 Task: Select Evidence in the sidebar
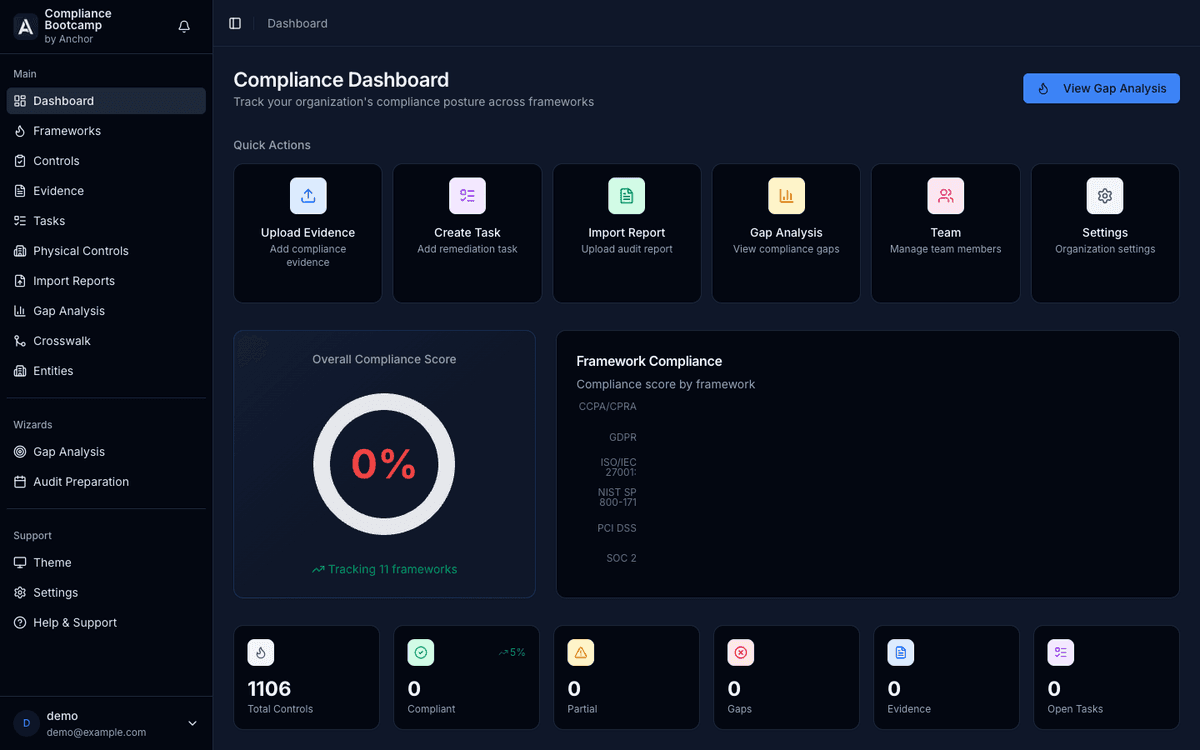(106, 191)
